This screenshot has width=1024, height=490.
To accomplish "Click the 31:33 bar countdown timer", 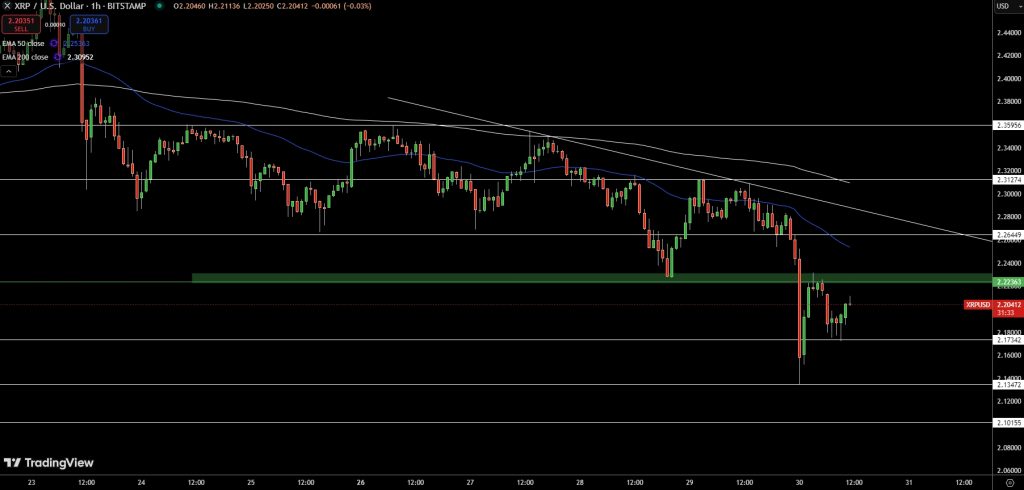I will point(1006,313).
